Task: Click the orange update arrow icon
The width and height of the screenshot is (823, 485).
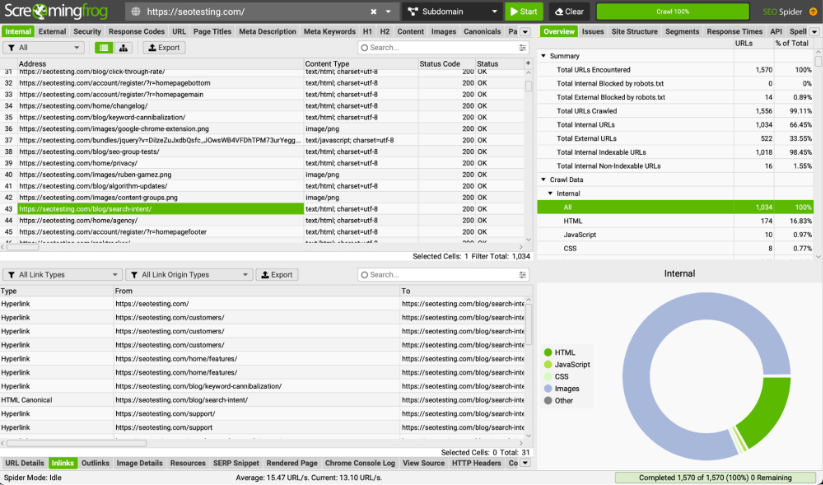Action: click(x=811, y=12)
